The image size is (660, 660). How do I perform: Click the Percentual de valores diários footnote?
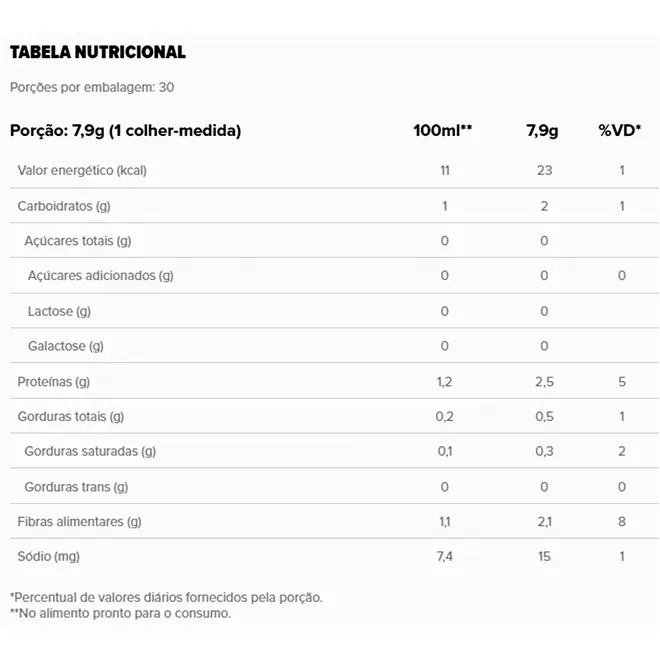(166, 597)
